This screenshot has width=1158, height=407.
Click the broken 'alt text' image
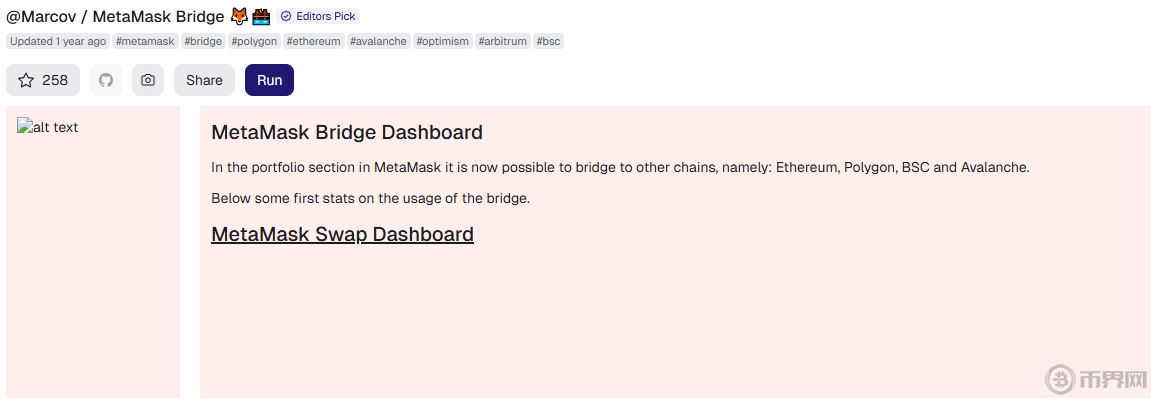click(x=48, y=127)
